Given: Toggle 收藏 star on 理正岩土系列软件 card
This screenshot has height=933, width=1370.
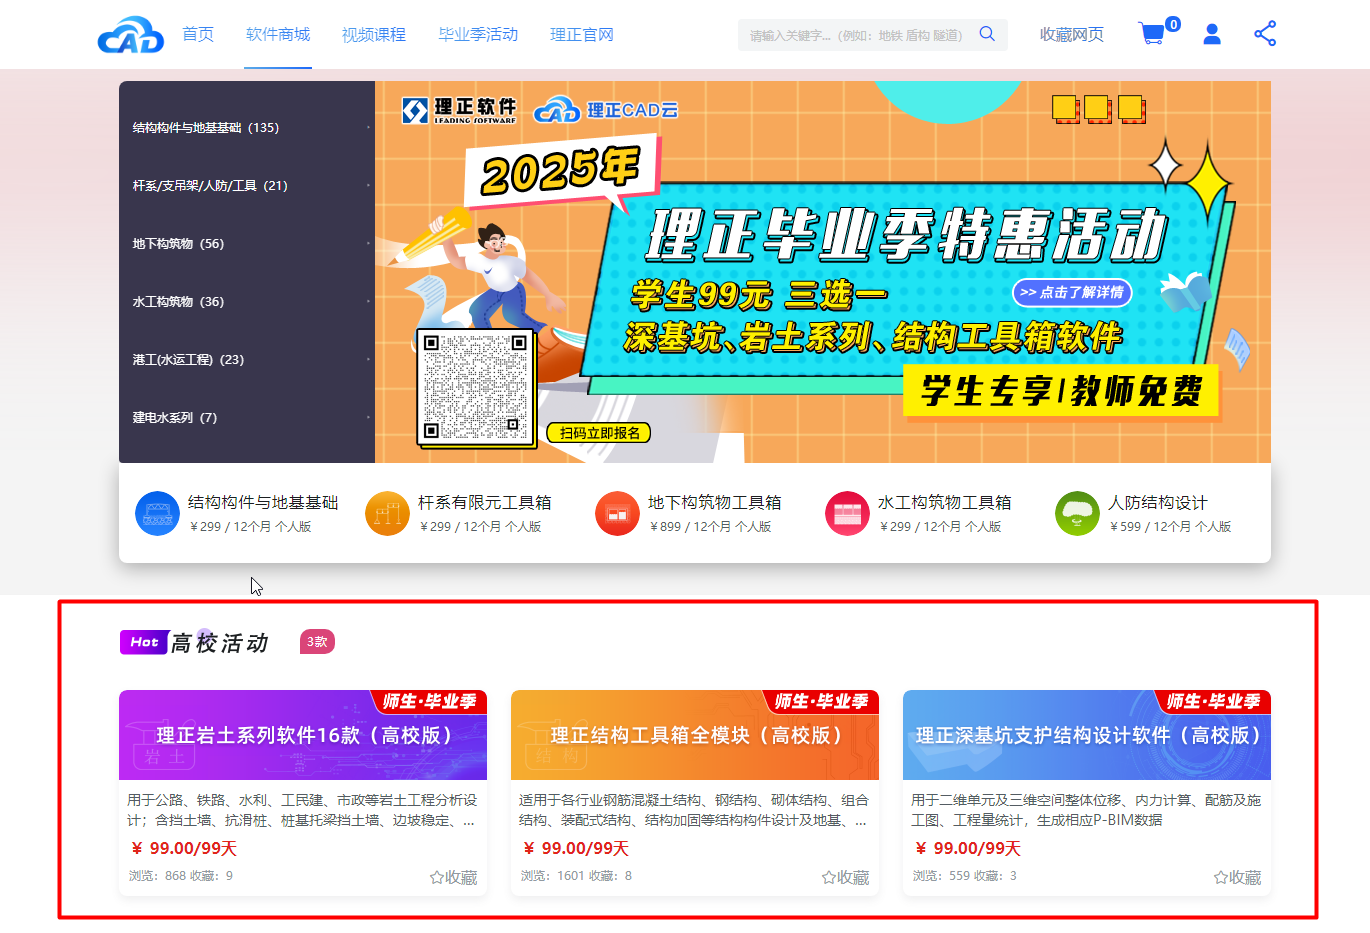Looking at the screenshot, I should 453,877.
